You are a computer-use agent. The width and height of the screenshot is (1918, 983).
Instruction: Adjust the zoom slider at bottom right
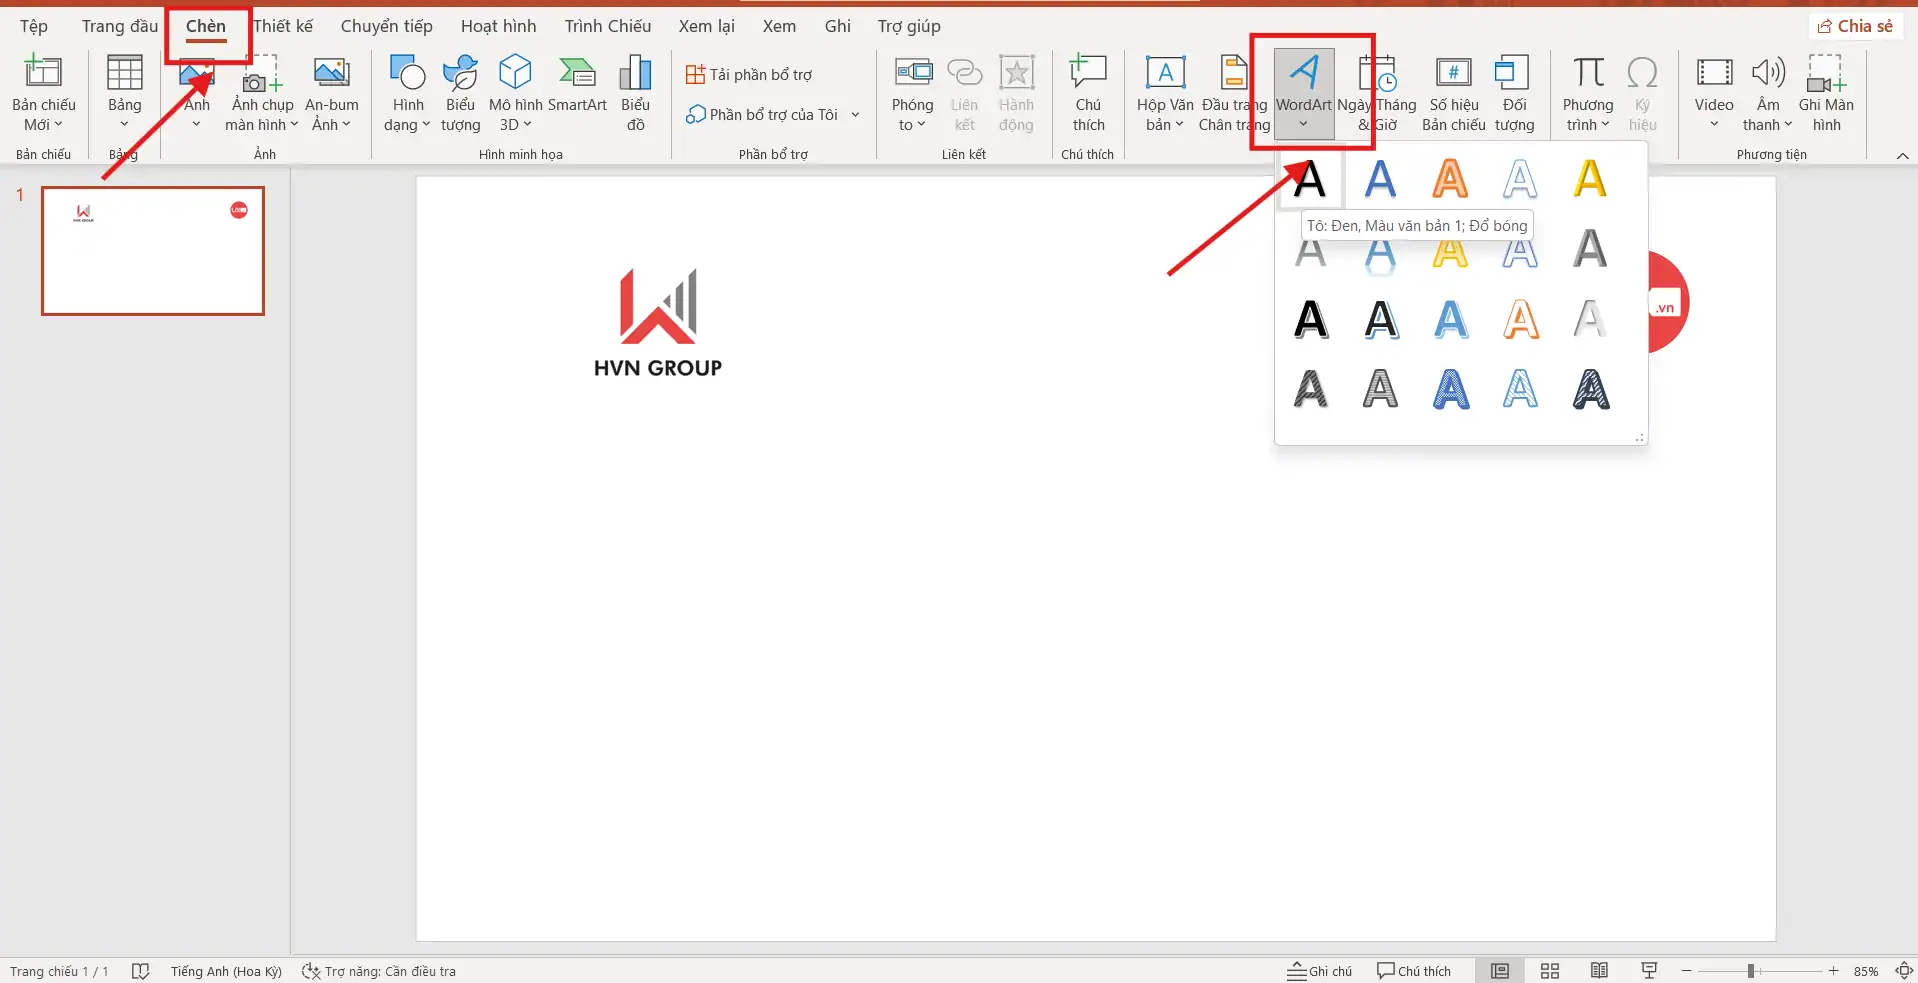(1753, 970)
